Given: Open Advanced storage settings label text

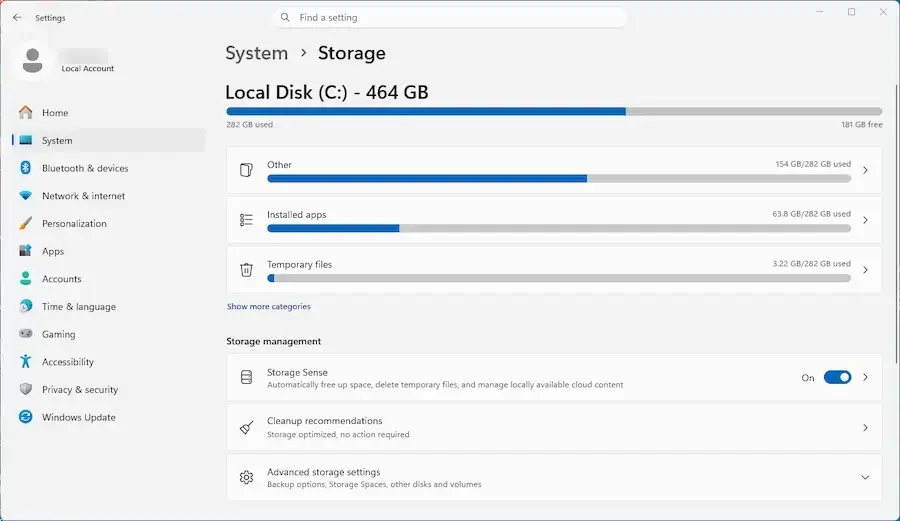Looking at the screenshot, I should pyautogui.click(x=324, y=472).
